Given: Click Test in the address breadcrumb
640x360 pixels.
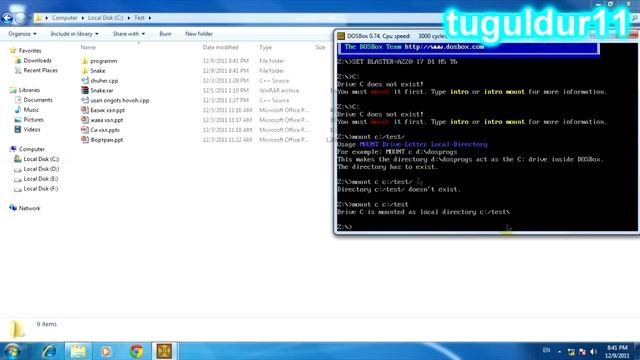Looking at the screenshot, I should click(x=139, y=18).
